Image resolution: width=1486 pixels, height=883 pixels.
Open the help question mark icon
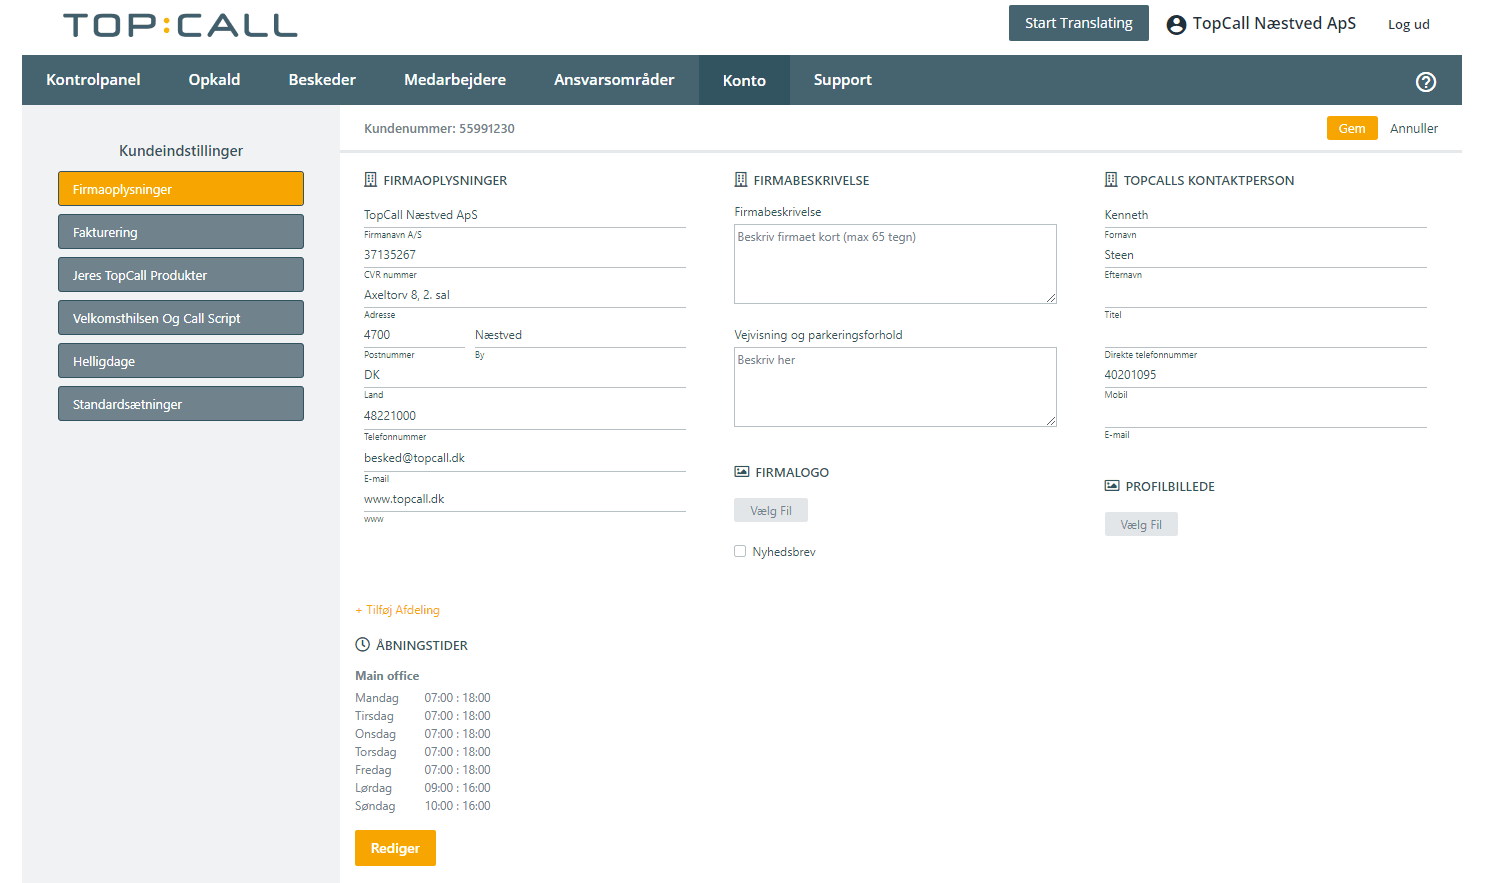point(1426,82)
